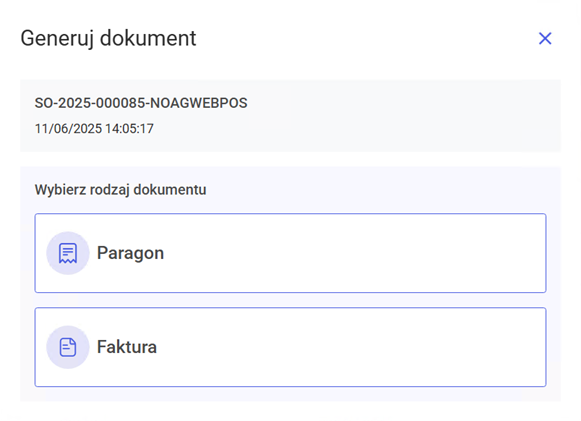Click the Faktura document page icon

68,347
